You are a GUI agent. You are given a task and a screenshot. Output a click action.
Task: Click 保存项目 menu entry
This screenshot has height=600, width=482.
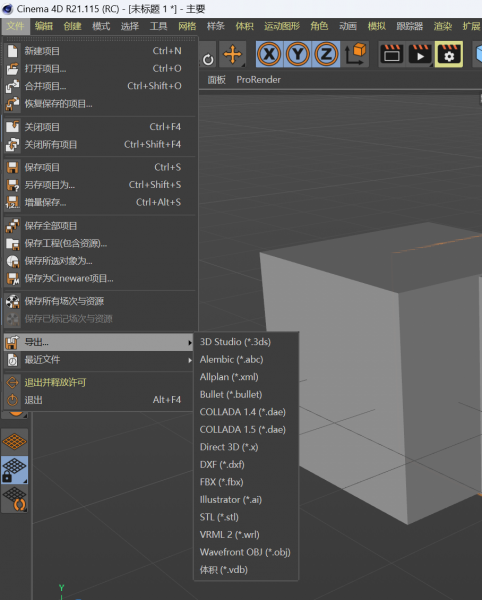point(99,167)
